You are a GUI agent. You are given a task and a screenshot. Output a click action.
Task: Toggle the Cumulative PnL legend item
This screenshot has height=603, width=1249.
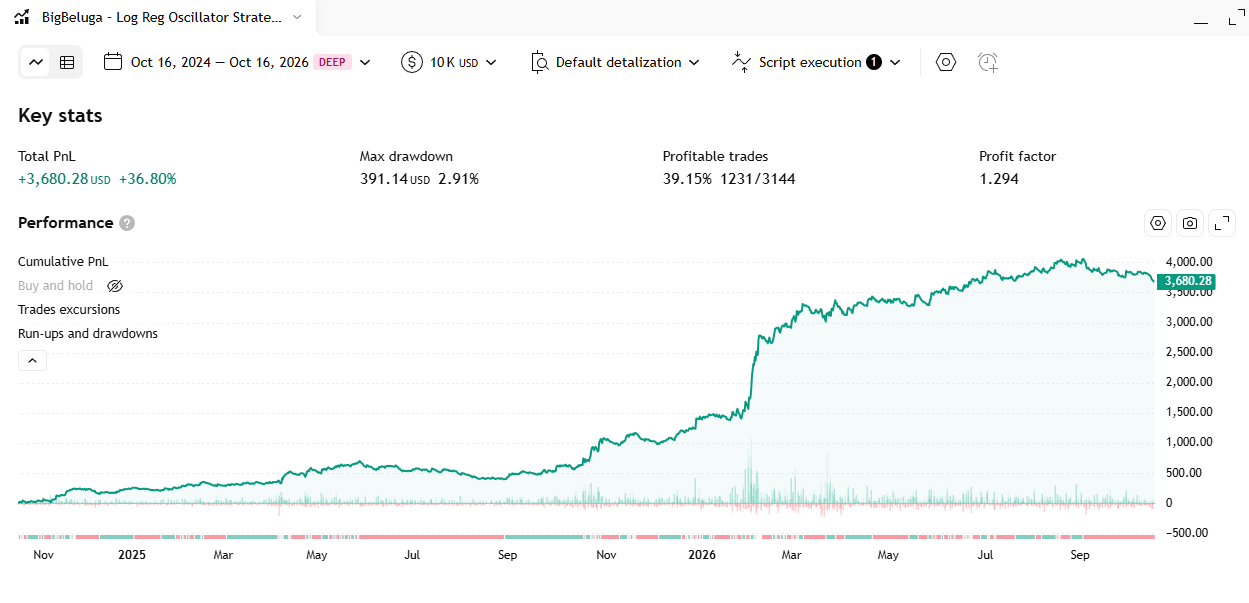[63, 262]
